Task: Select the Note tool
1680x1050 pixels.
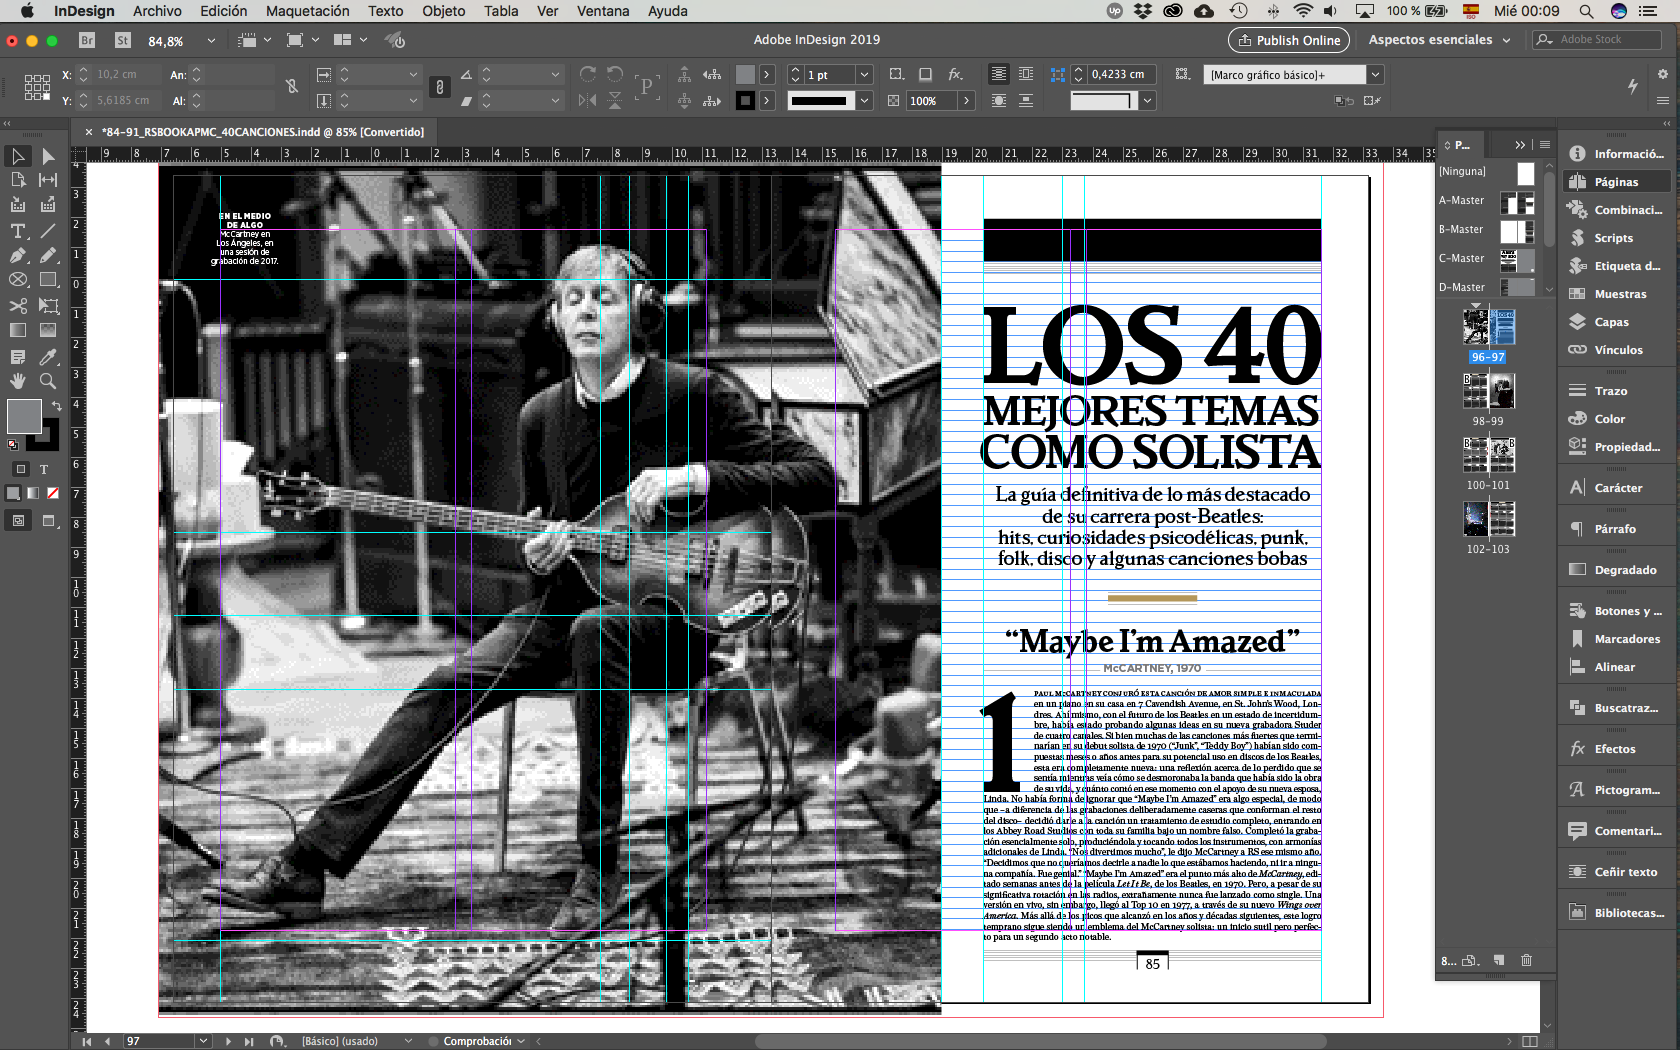Action: (18, 357)
